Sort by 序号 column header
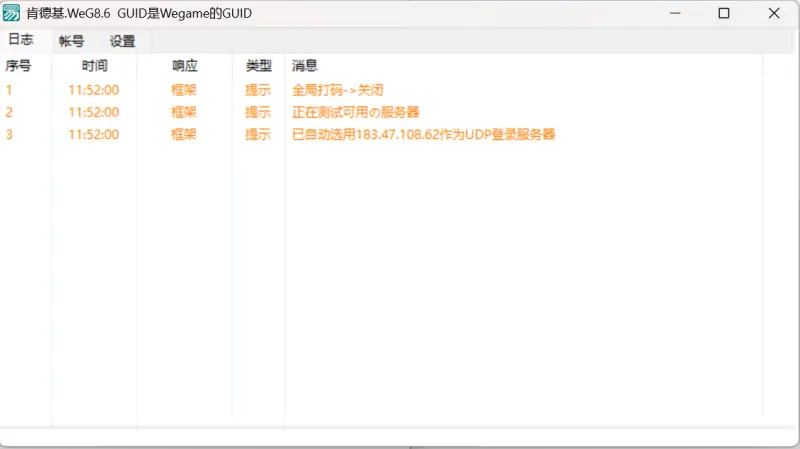This screenshot has height=449, width=800. coord(19,66)
